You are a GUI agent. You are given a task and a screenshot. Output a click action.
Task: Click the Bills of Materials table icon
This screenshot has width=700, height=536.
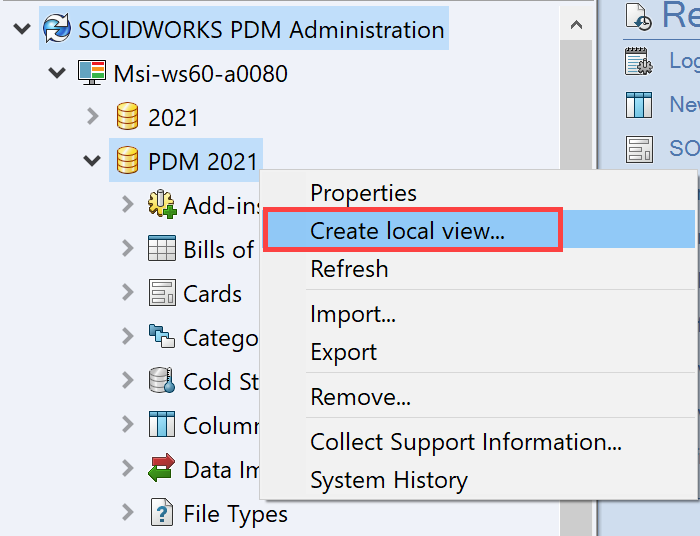[162, 249]
